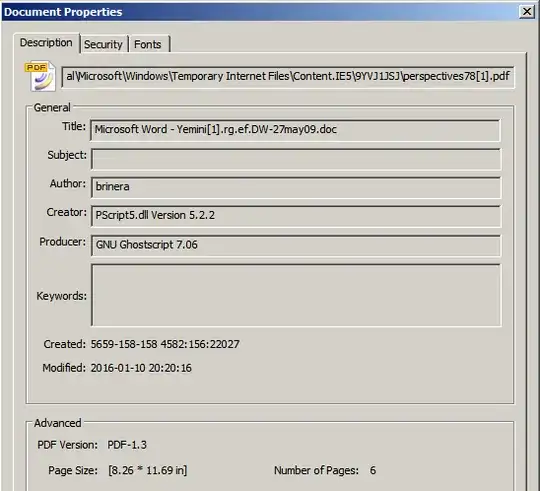Open the Fonts tab
540x491 pixels.
point(148,44)
